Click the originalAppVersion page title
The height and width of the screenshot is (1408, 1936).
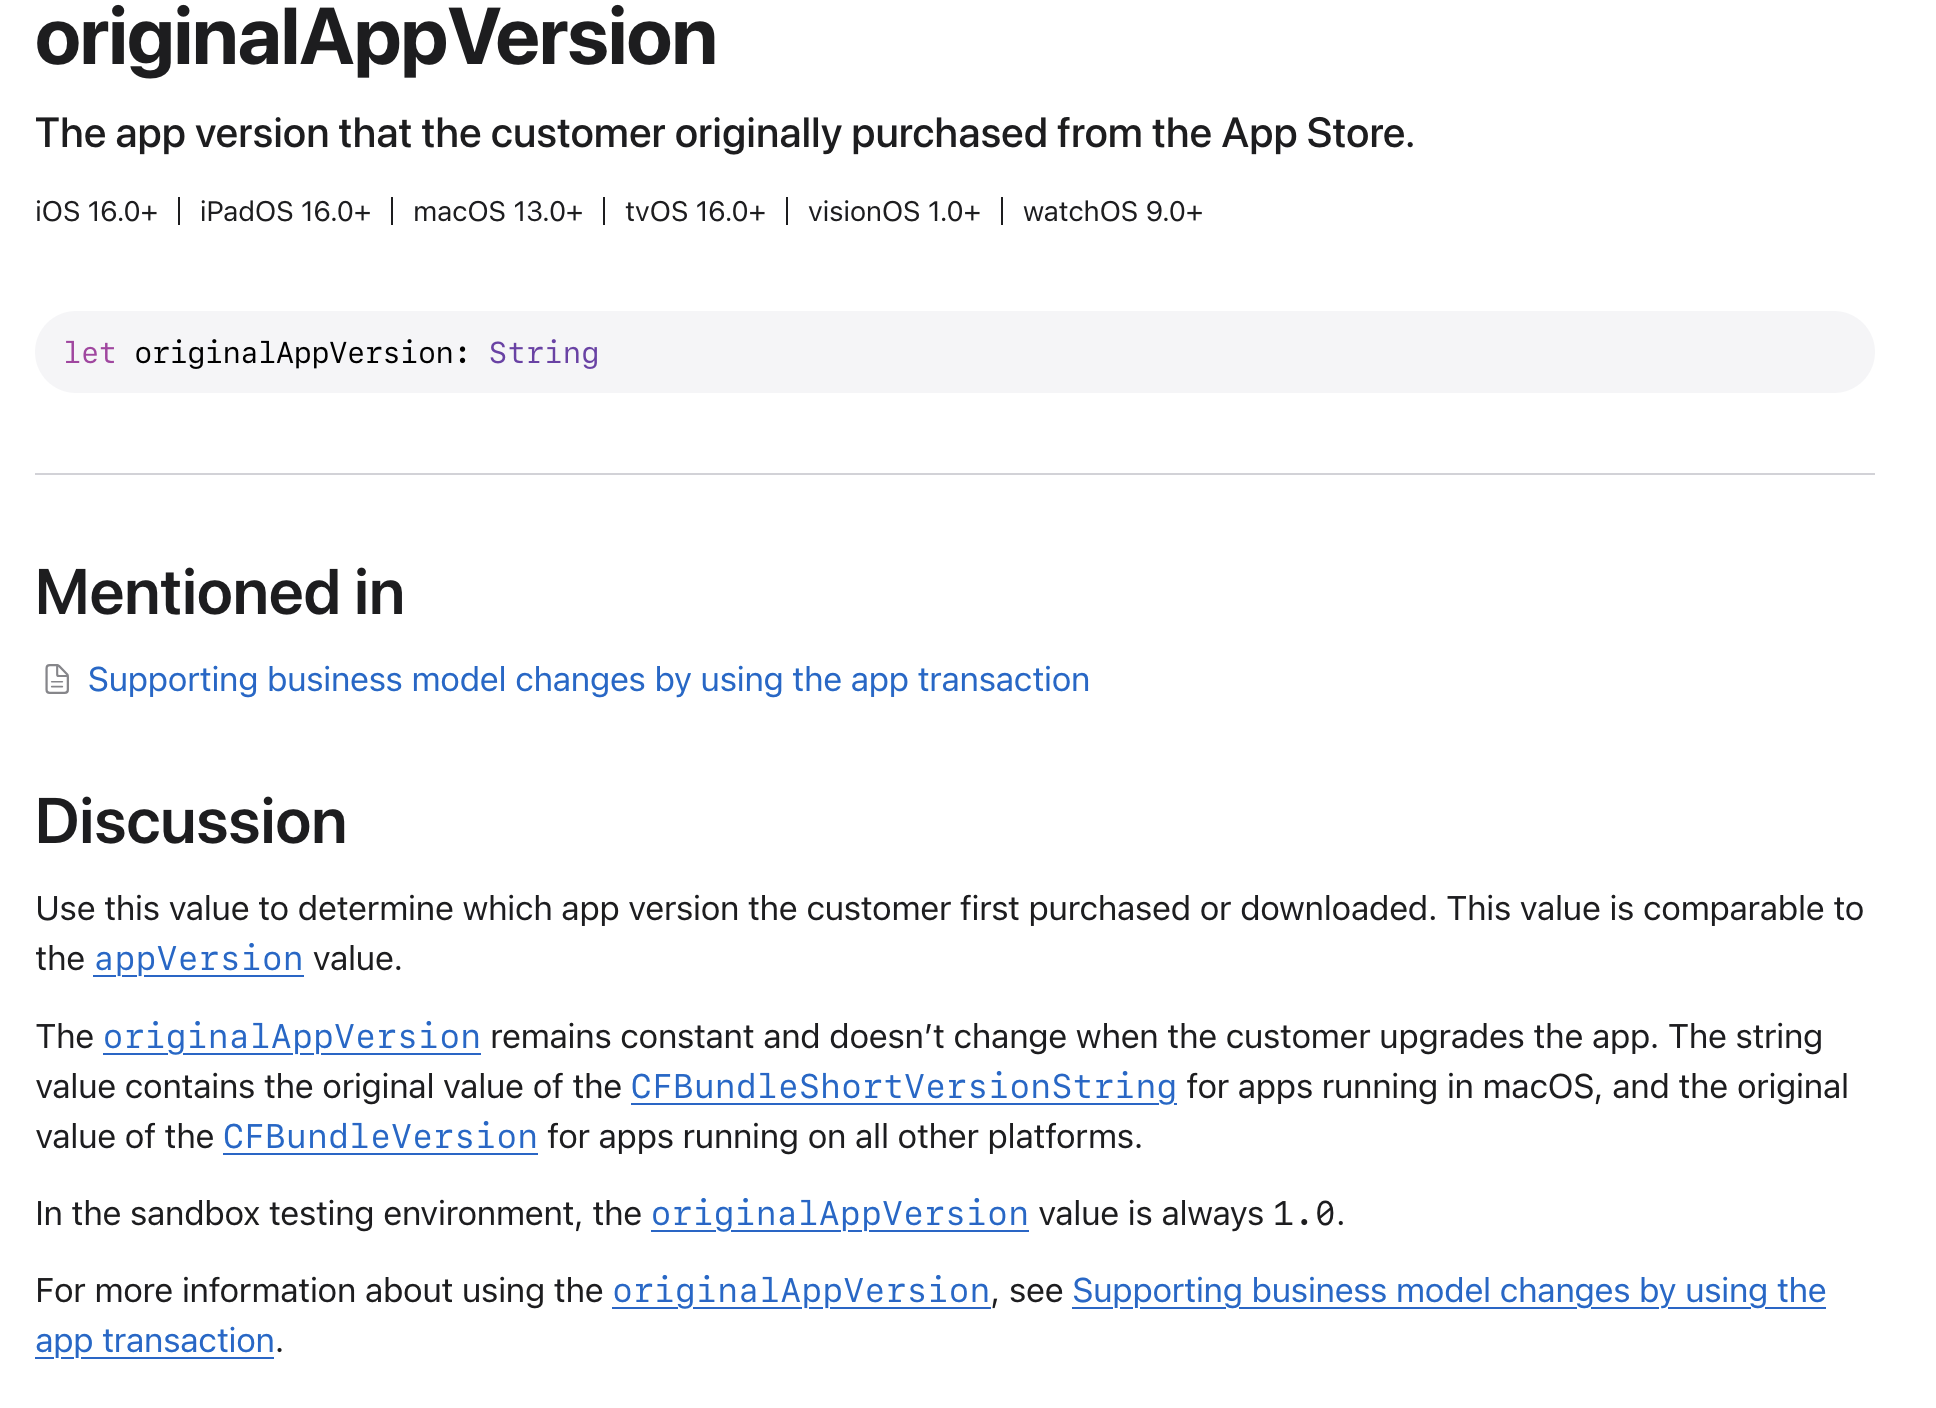(x=376, y=38)
